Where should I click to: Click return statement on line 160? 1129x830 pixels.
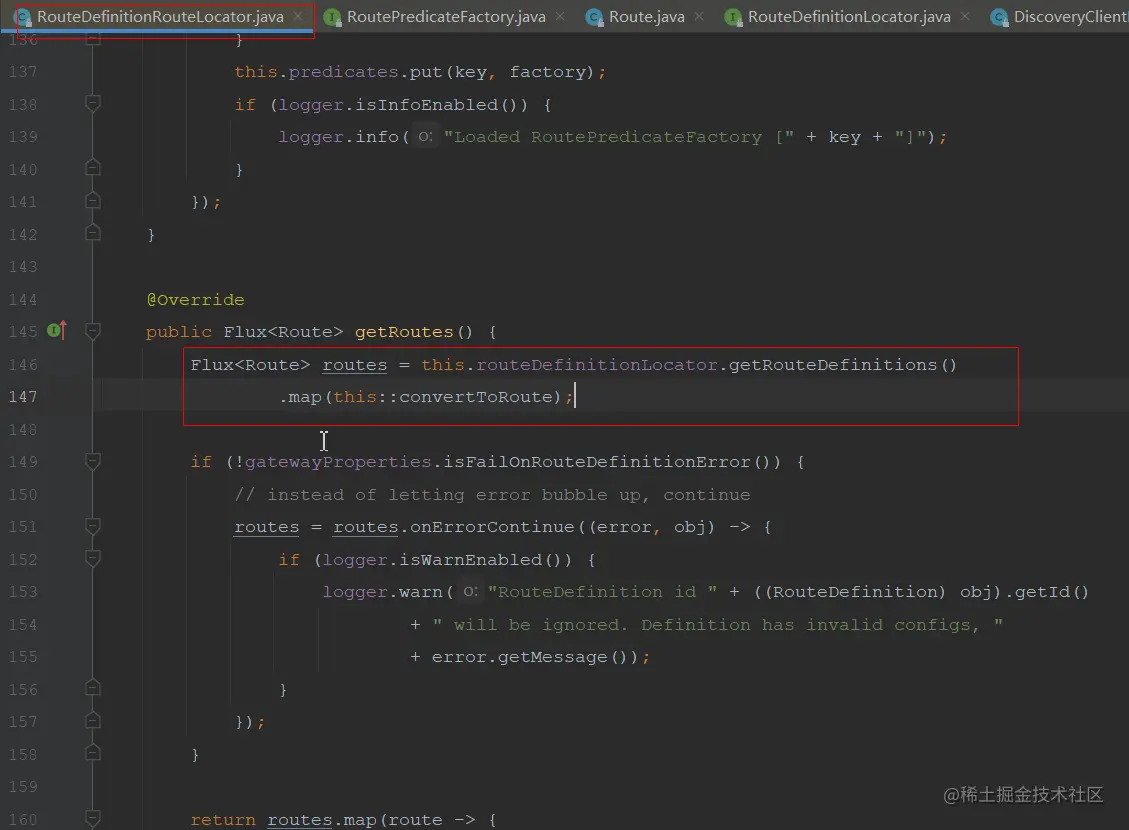coord(342,819)
